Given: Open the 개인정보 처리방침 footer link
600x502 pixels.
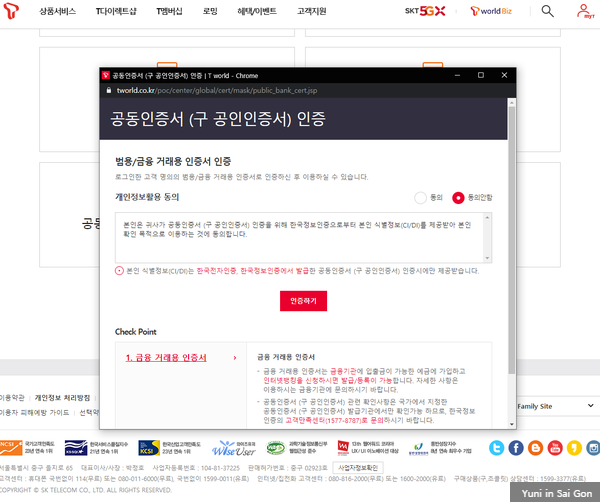Looking at the screenshot, I should click(x=62, y=398).
